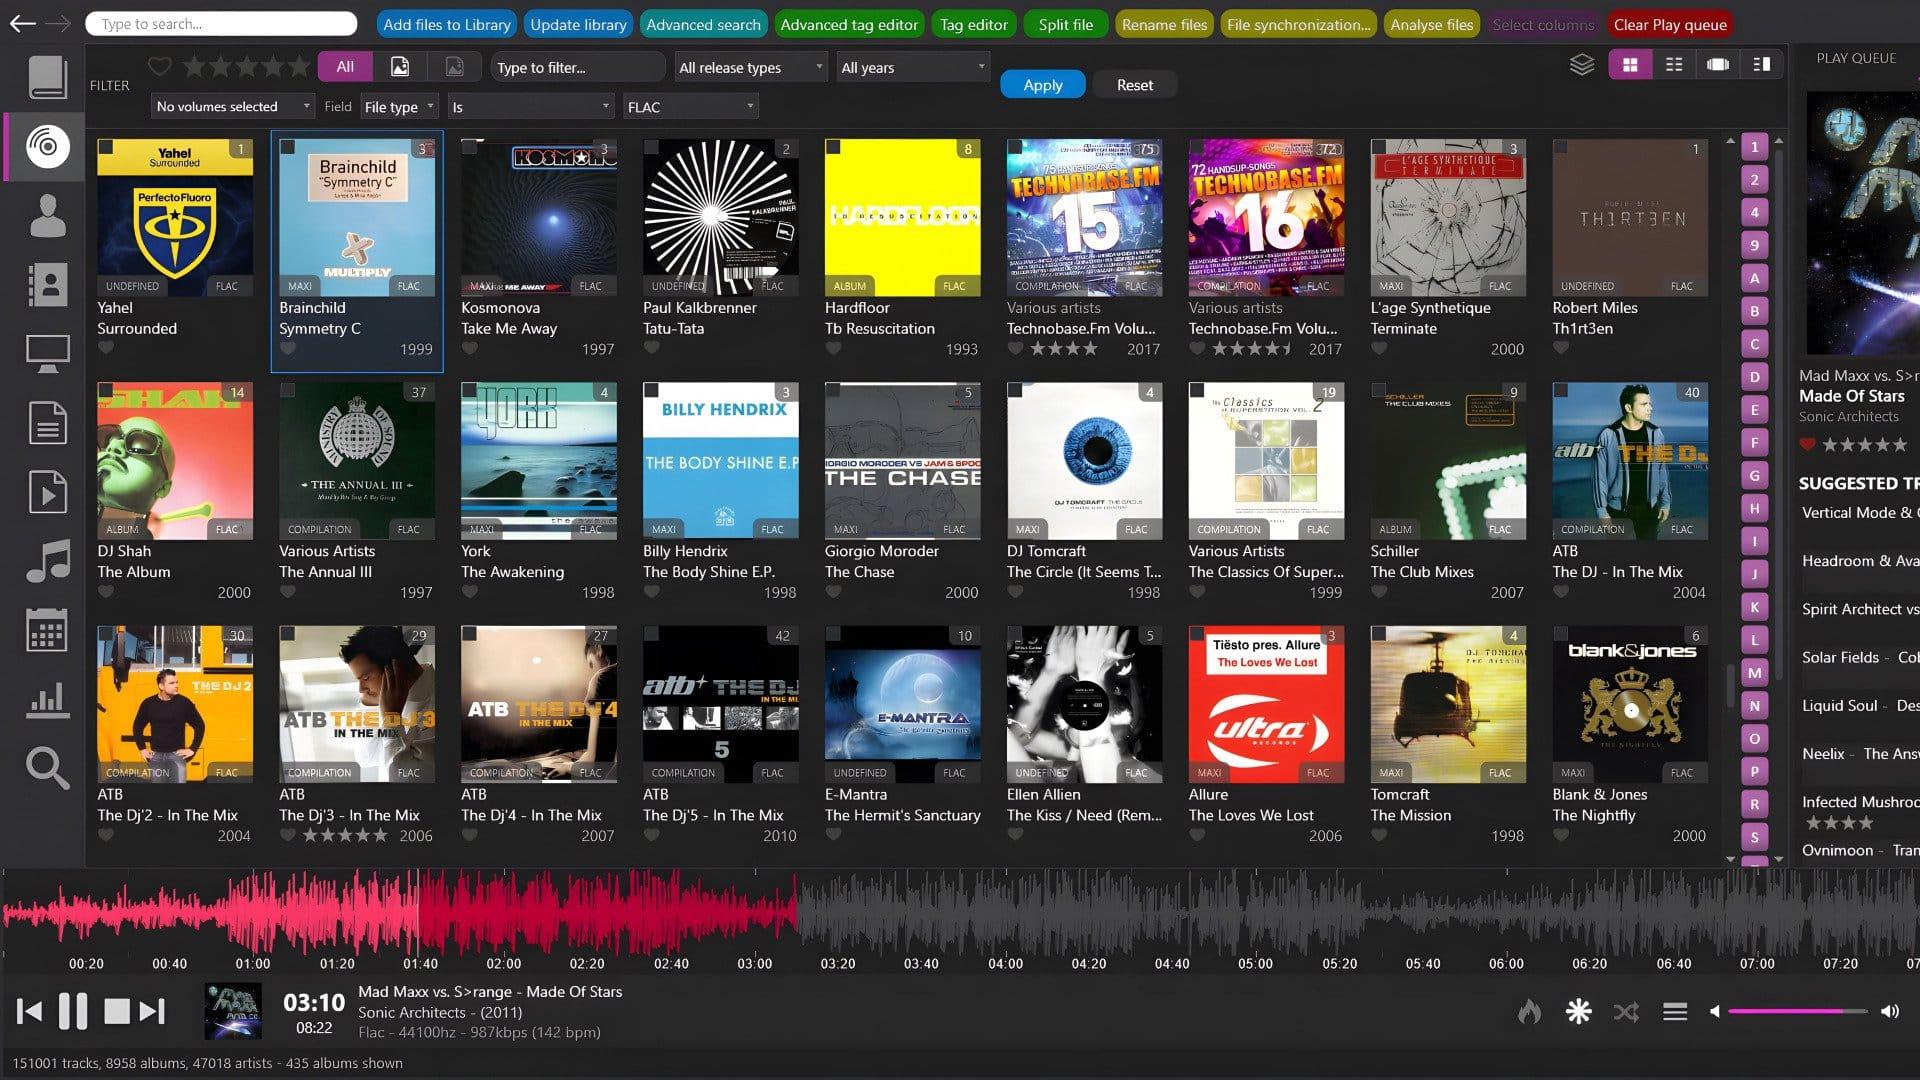Click the stacked layers grouping icon
The height and width of the screenshot is (1080, 1920).
(x=1582, y=65)
